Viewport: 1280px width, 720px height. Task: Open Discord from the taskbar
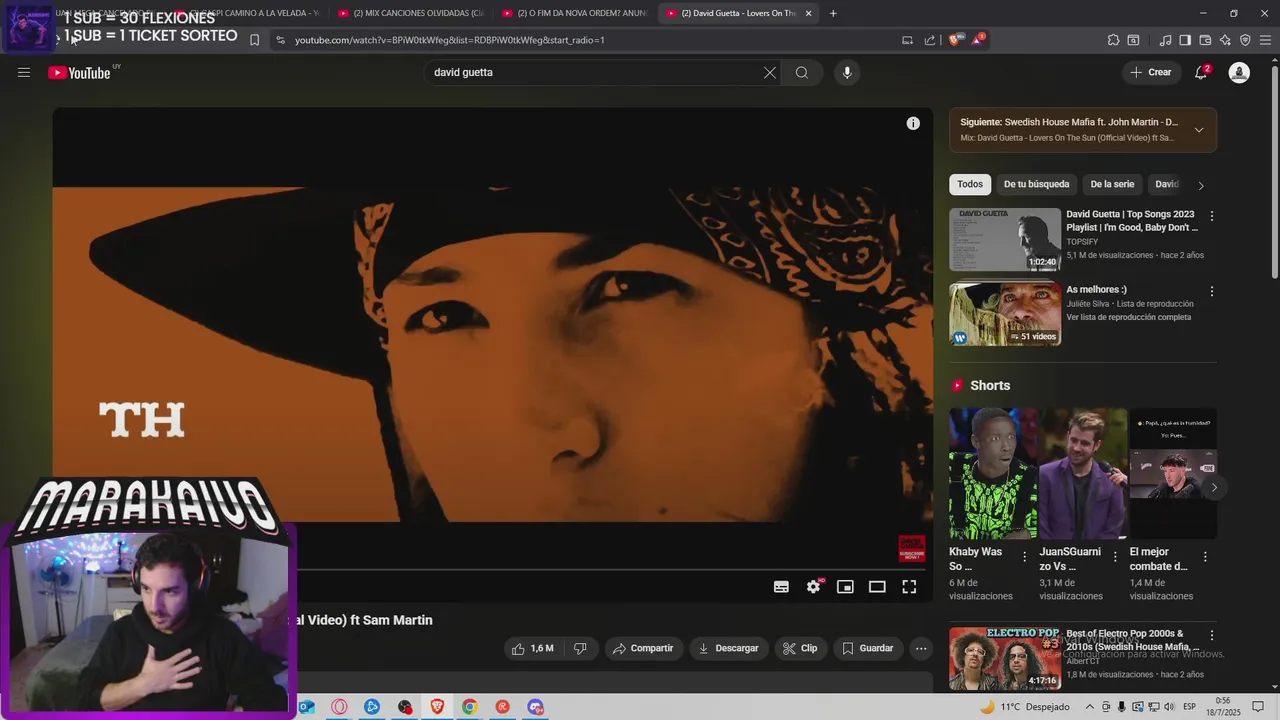pyautogui.click(x=535, y=707)
